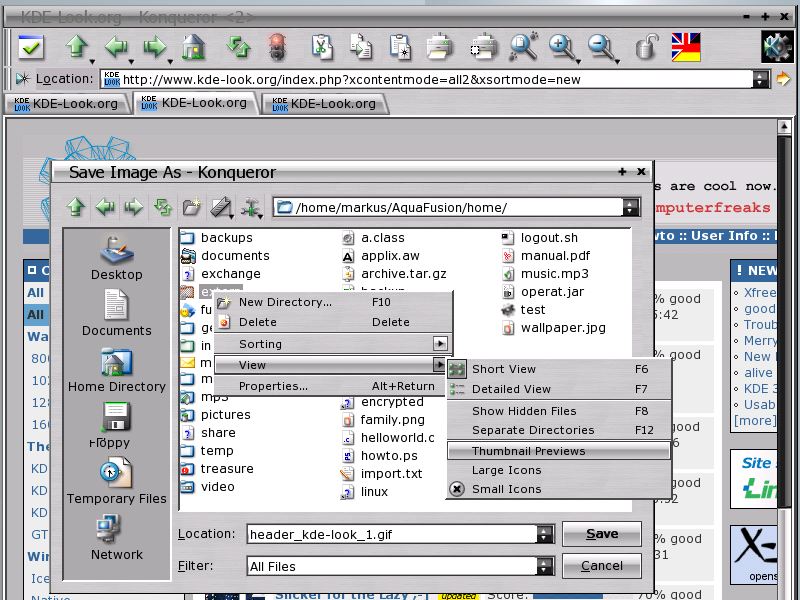Create new folder via dialog toolbar icon
The height and width of the screenshot is (600, 800).
click(192, 207)
